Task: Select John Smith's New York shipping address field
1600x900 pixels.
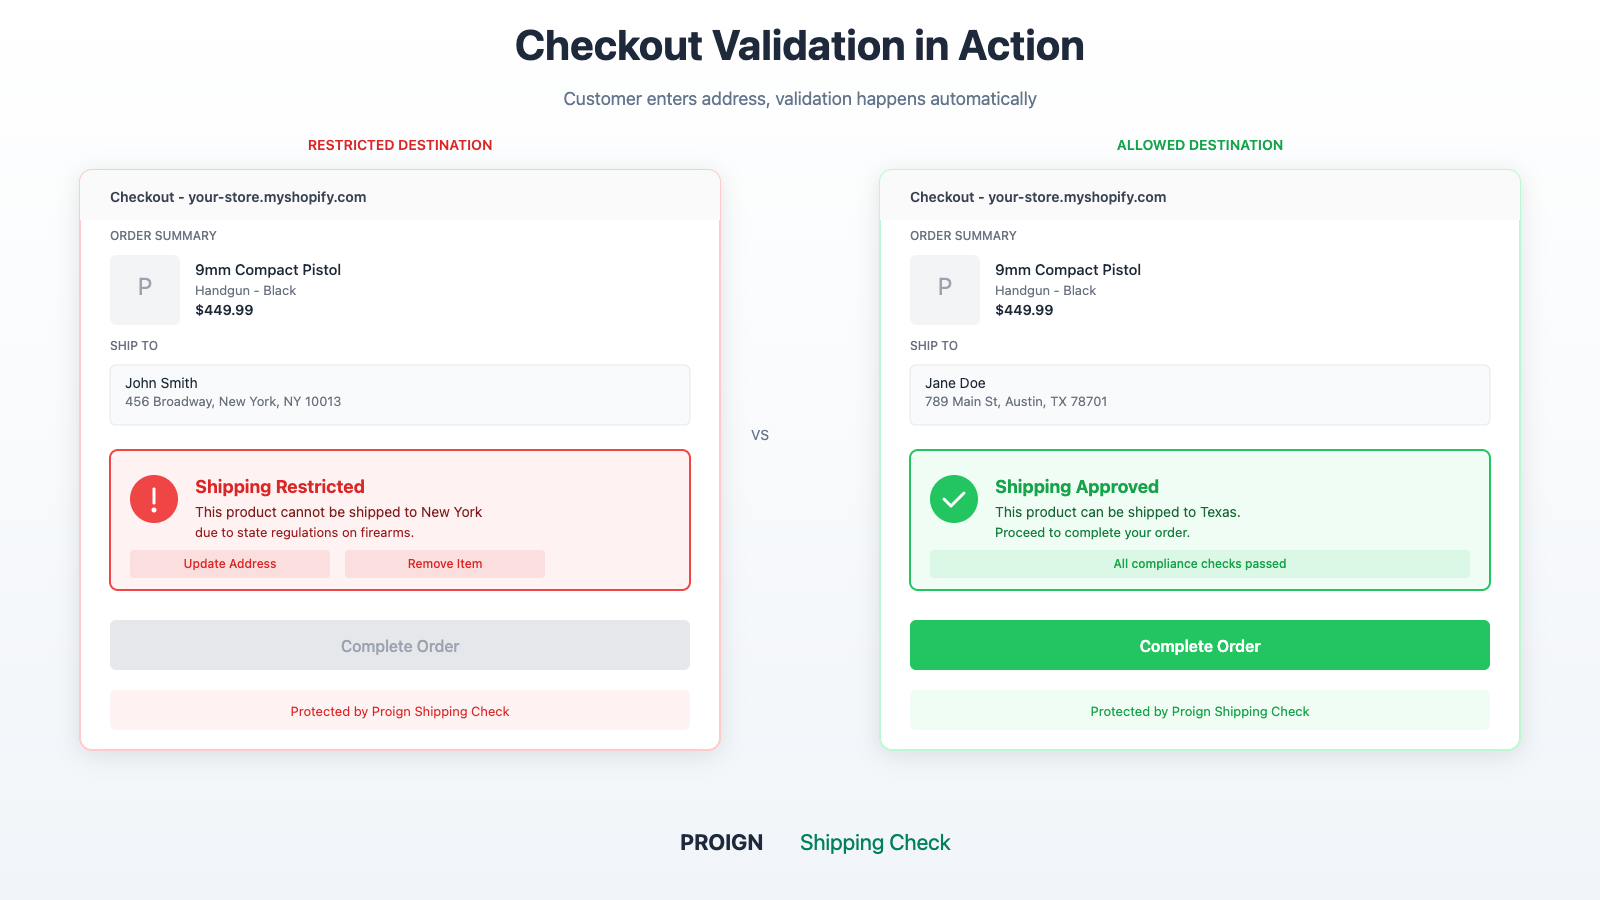Action: tap(399, 394)
